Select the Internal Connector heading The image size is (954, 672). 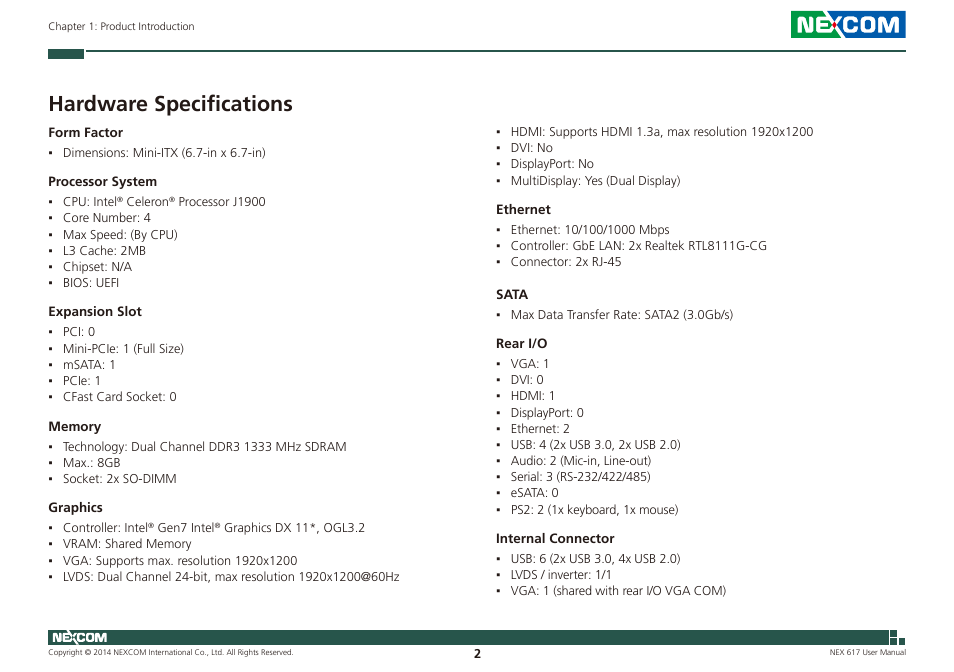click(555, 539)
